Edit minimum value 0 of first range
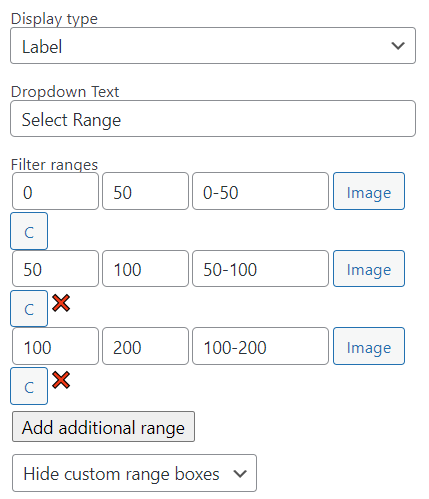The height and width of the screenshot is (499, 429). 55,191
